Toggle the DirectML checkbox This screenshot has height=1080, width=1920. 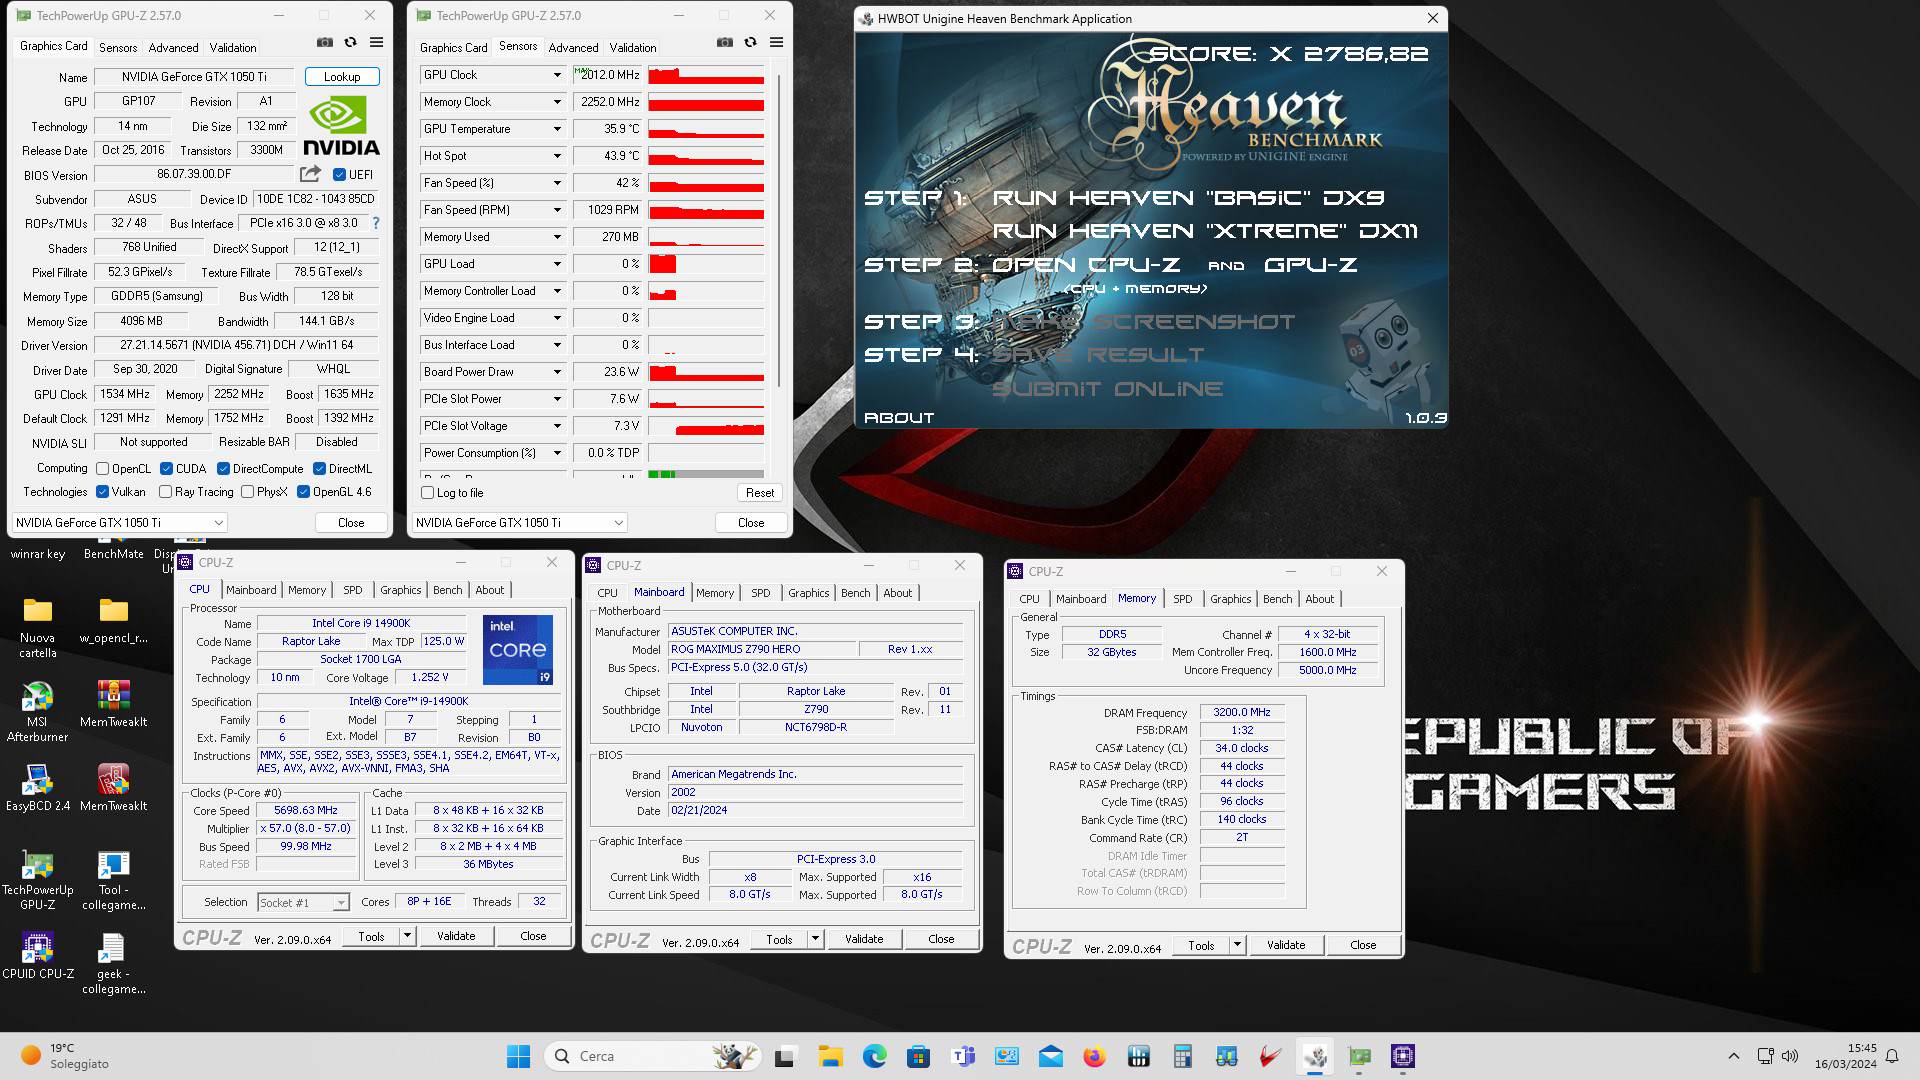click(319, 468)
